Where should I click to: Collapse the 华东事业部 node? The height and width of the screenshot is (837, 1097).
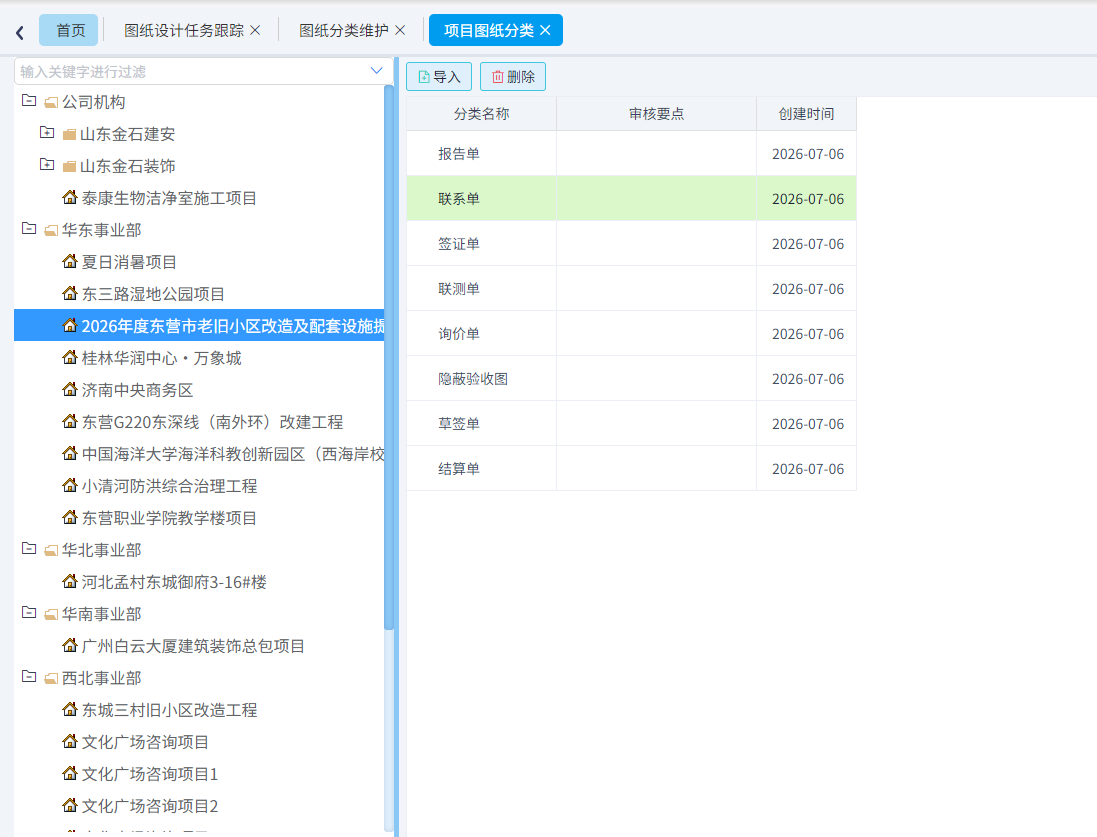pos(29,228)
